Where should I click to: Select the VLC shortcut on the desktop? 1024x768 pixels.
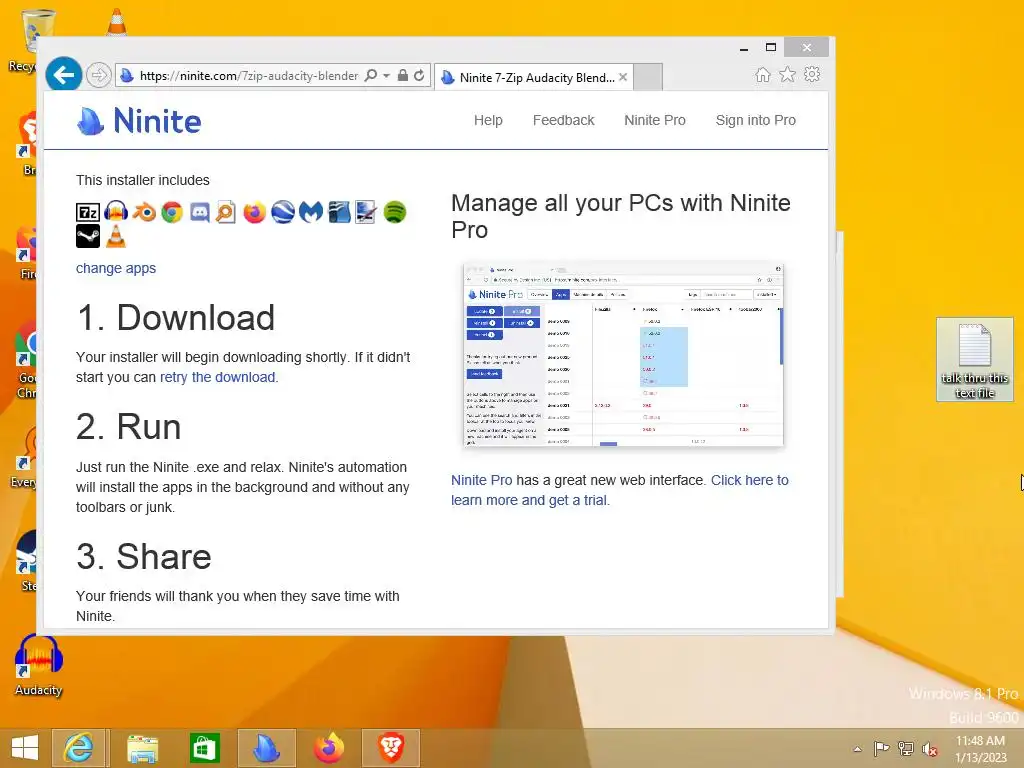[116, 22]
